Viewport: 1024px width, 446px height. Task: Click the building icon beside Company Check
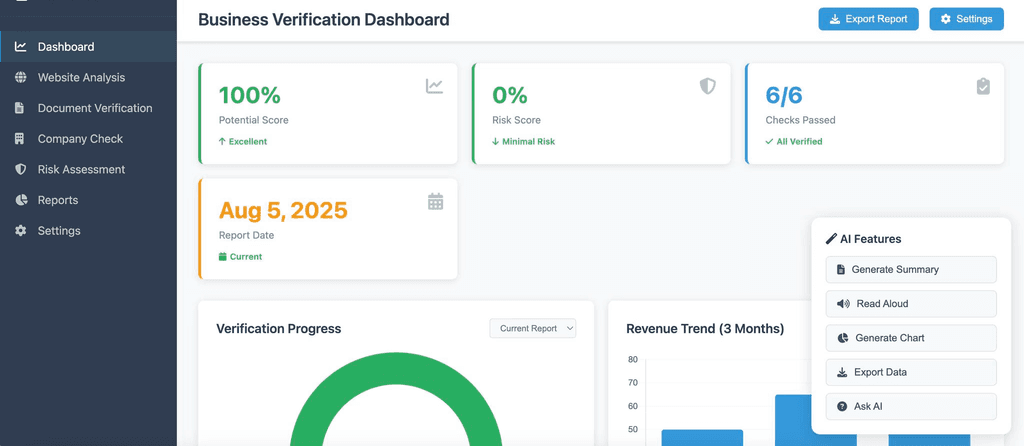(x=20, y=139)
